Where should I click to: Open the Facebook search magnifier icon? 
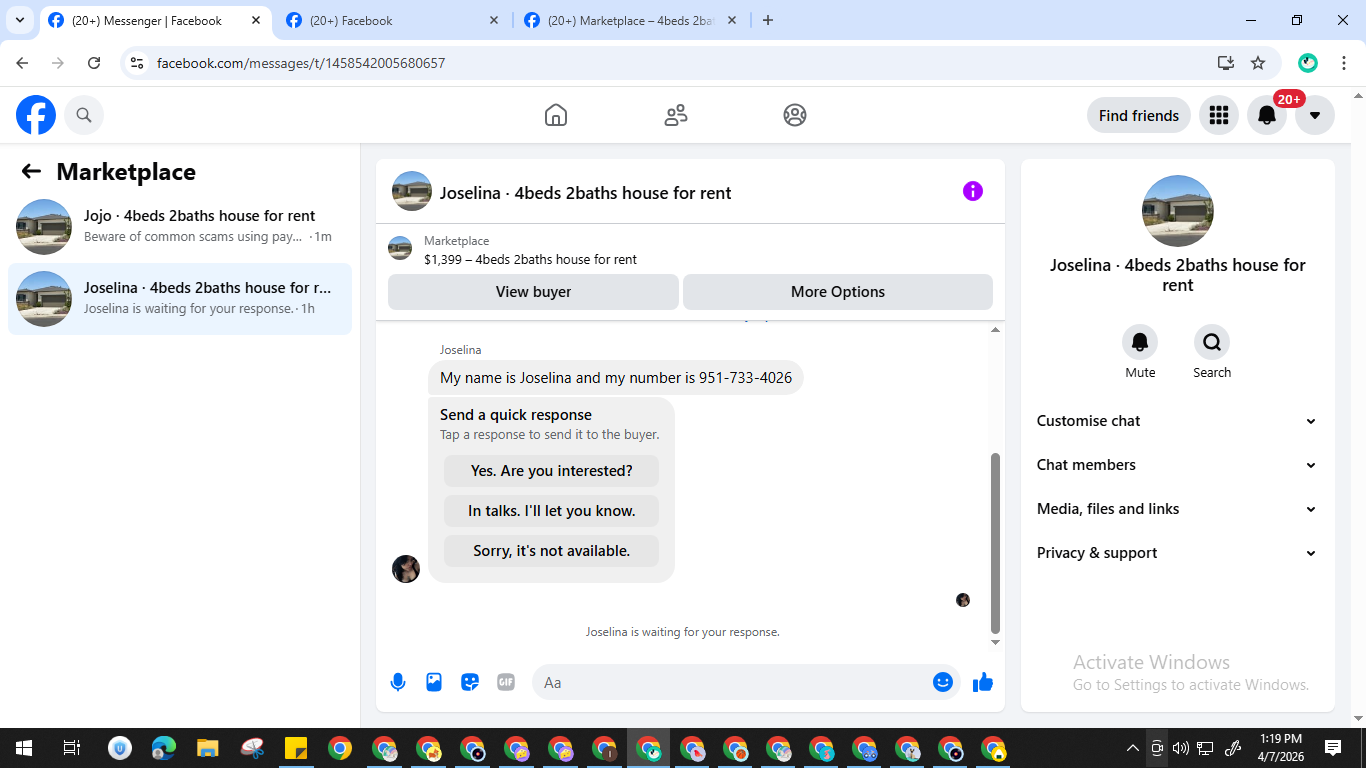(x=84, y=115)
